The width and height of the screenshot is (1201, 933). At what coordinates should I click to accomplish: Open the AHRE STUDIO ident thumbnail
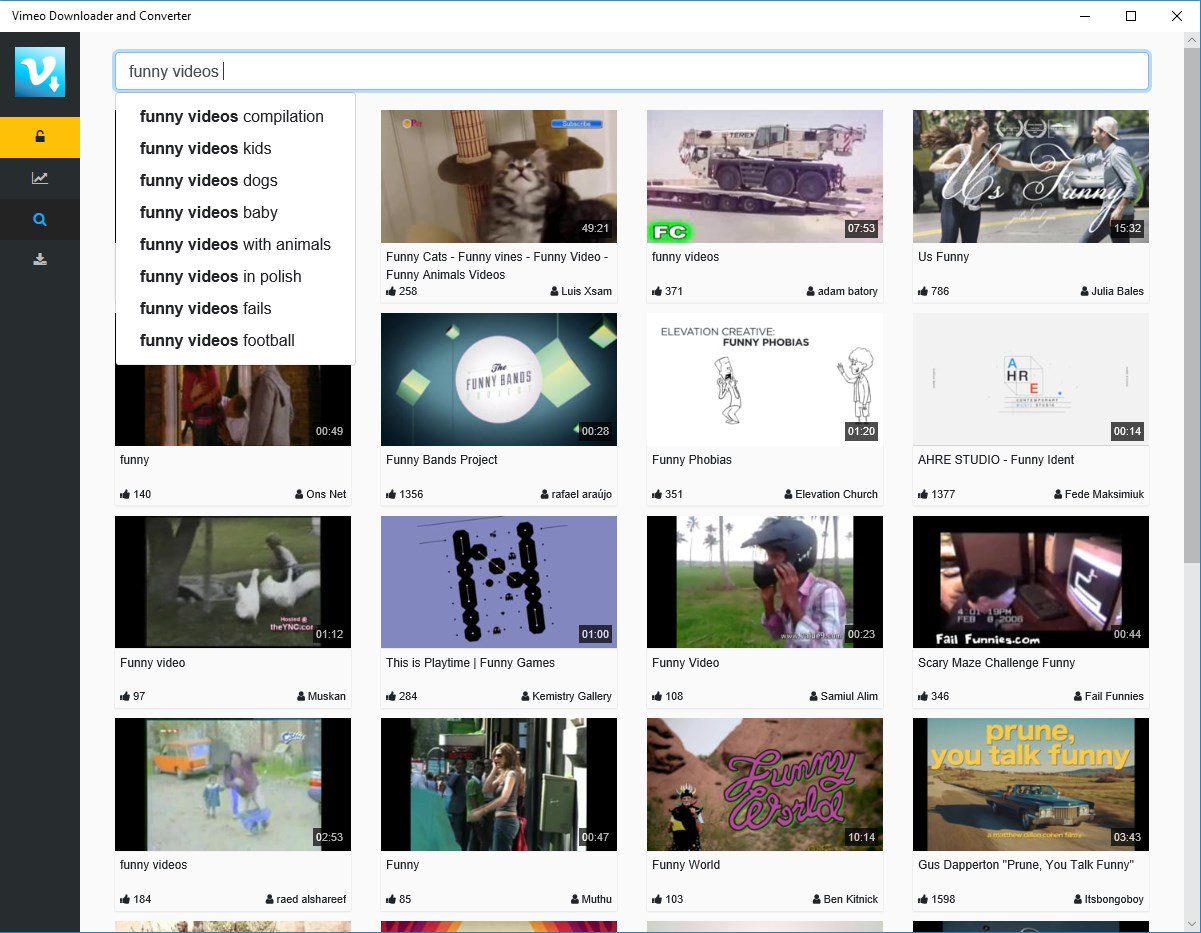tap(1031, 379)
